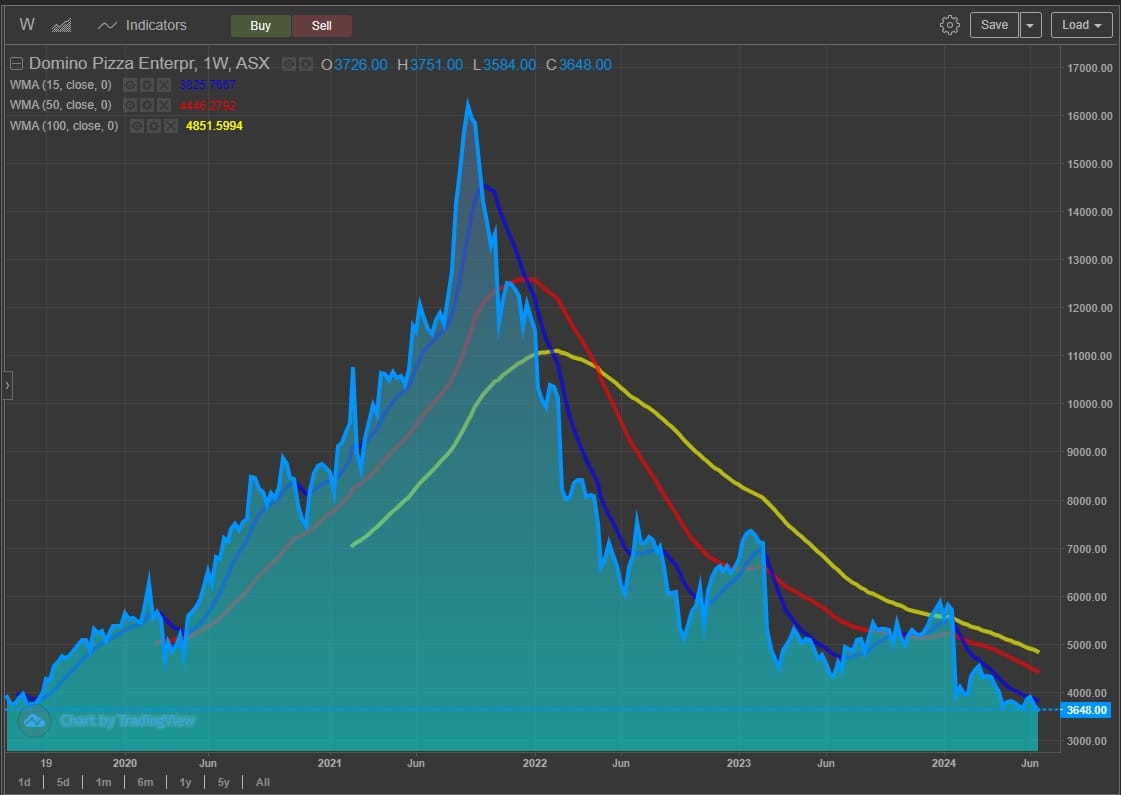Open Domino Pizza series settings gear
The width and height of the screenshot is (1121, 795).
306,64
